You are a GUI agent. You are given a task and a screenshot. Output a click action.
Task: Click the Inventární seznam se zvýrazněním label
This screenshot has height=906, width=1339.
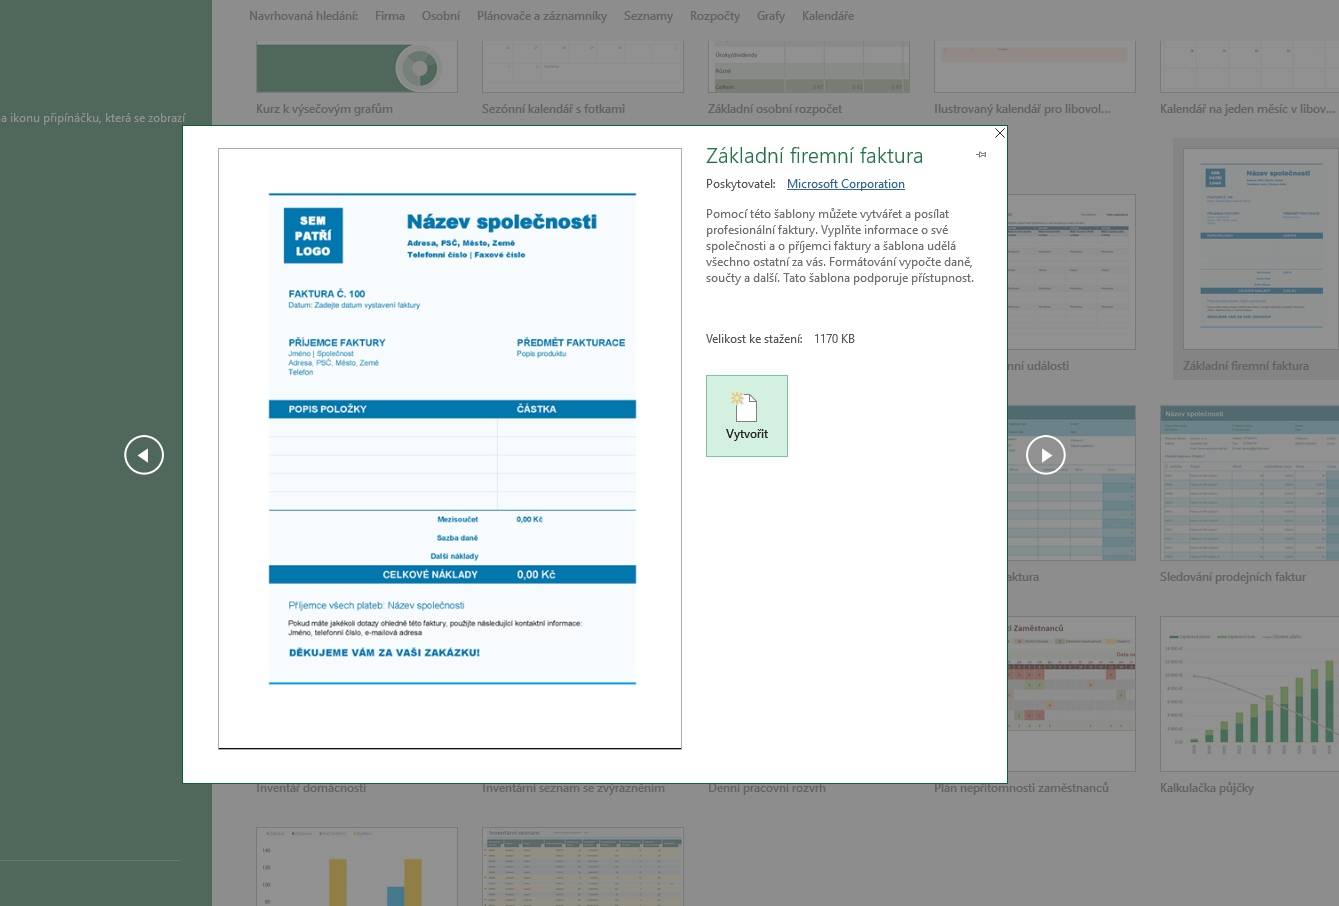coord(573,788)
